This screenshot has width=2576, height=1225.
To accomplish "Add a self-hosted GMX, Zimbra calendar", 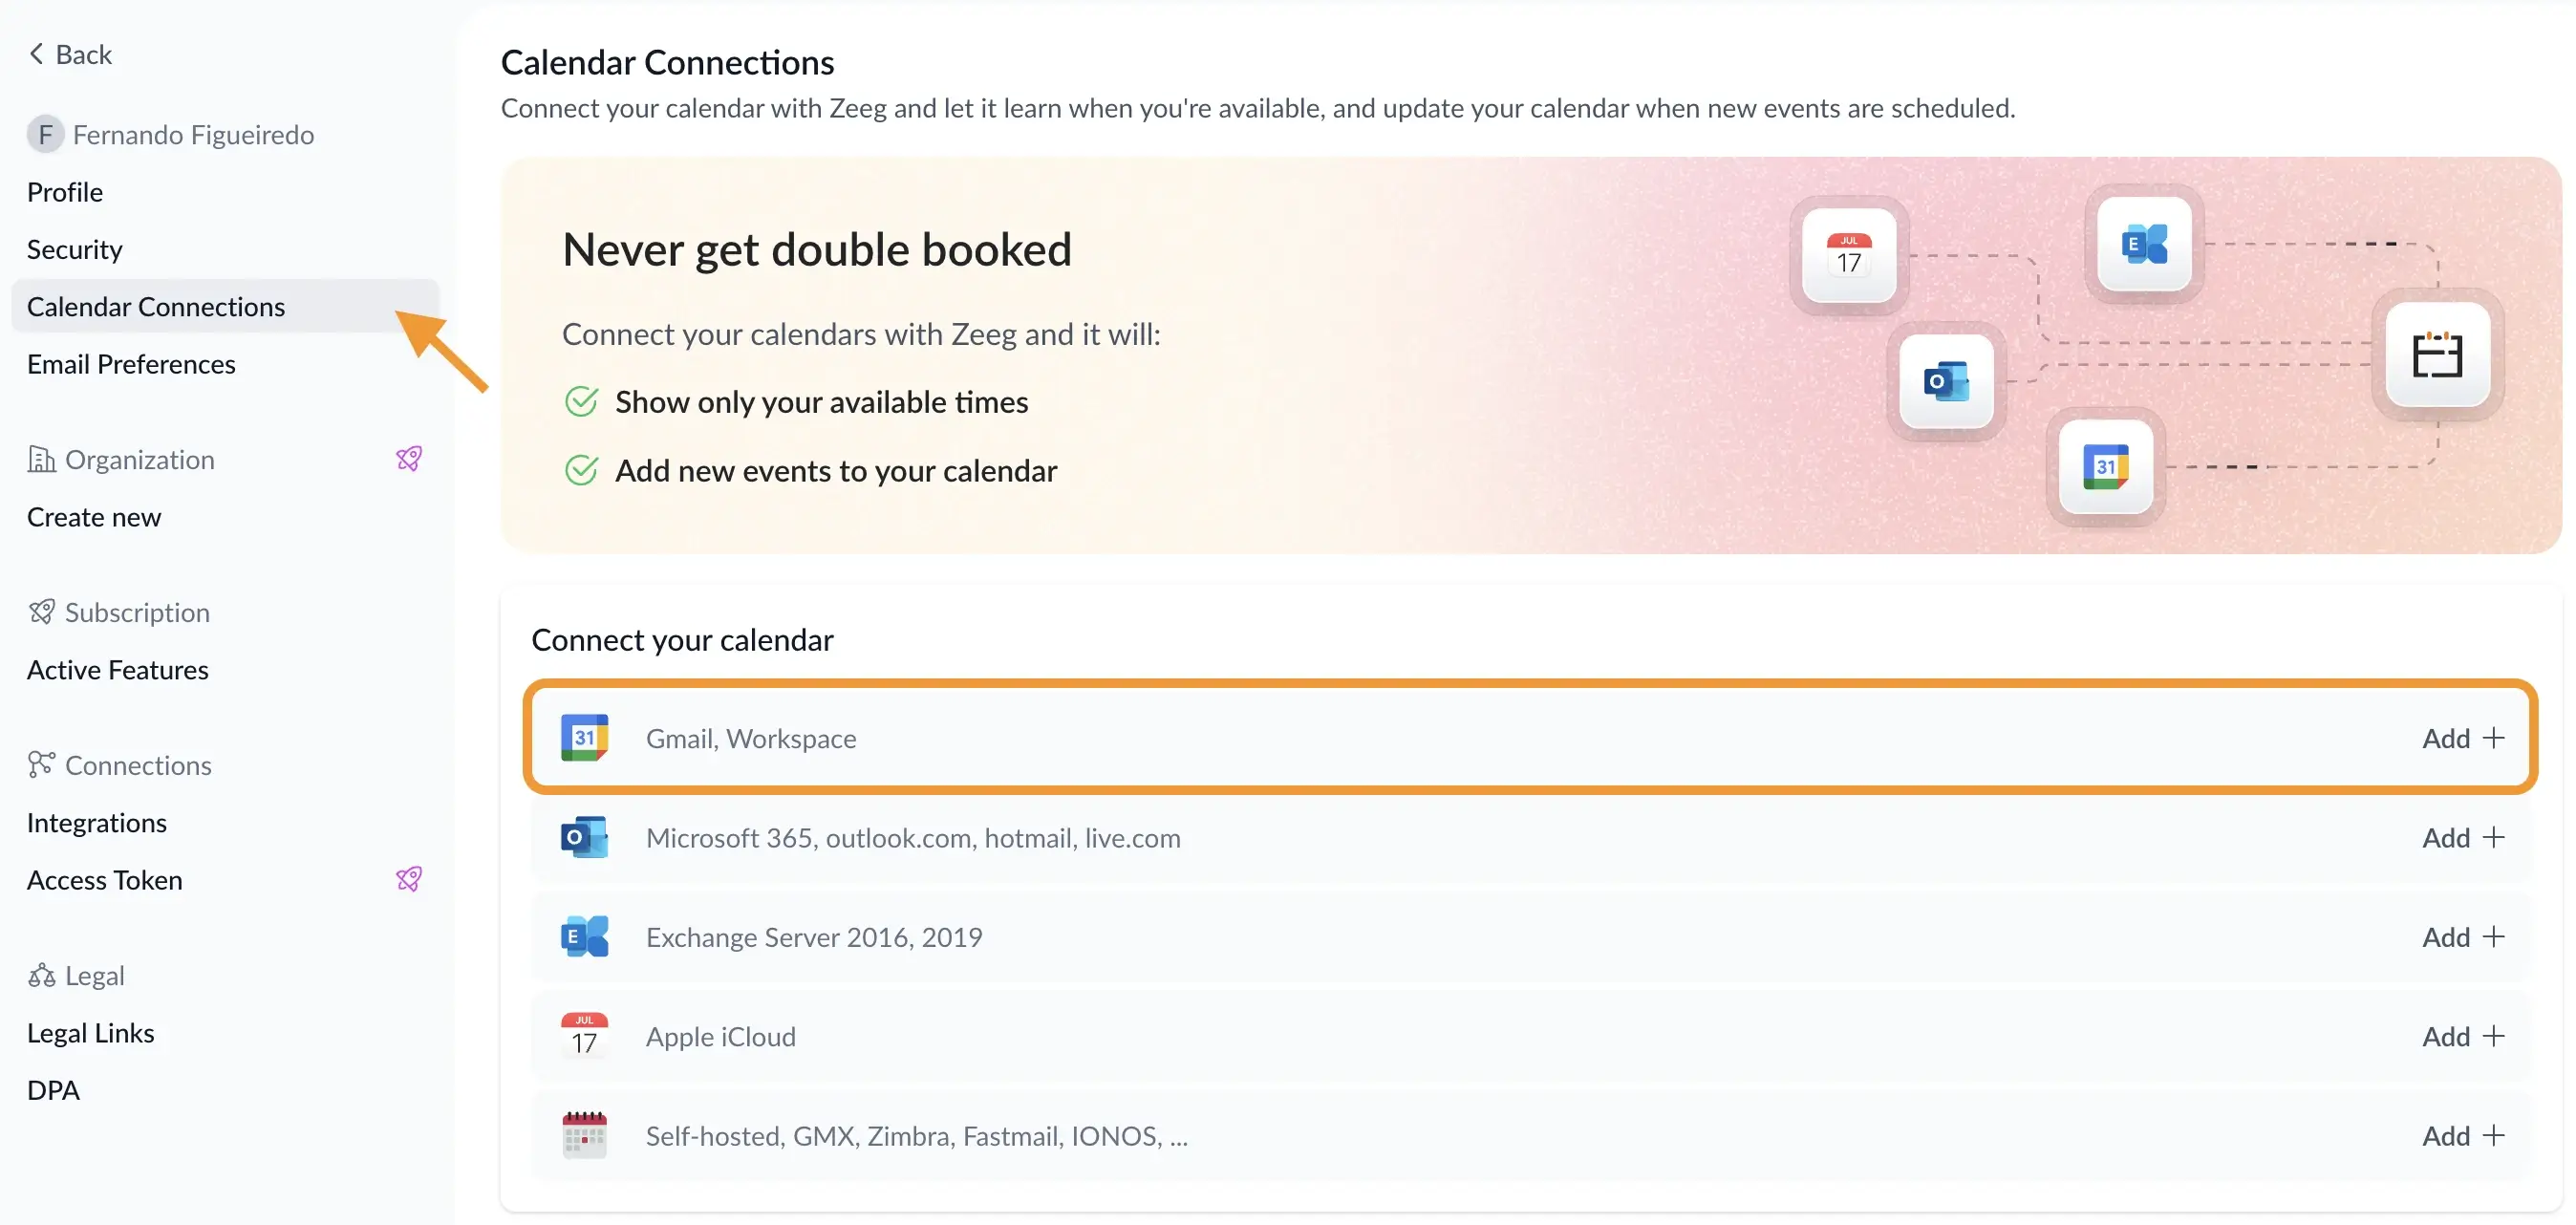I will [2463, 1135].
